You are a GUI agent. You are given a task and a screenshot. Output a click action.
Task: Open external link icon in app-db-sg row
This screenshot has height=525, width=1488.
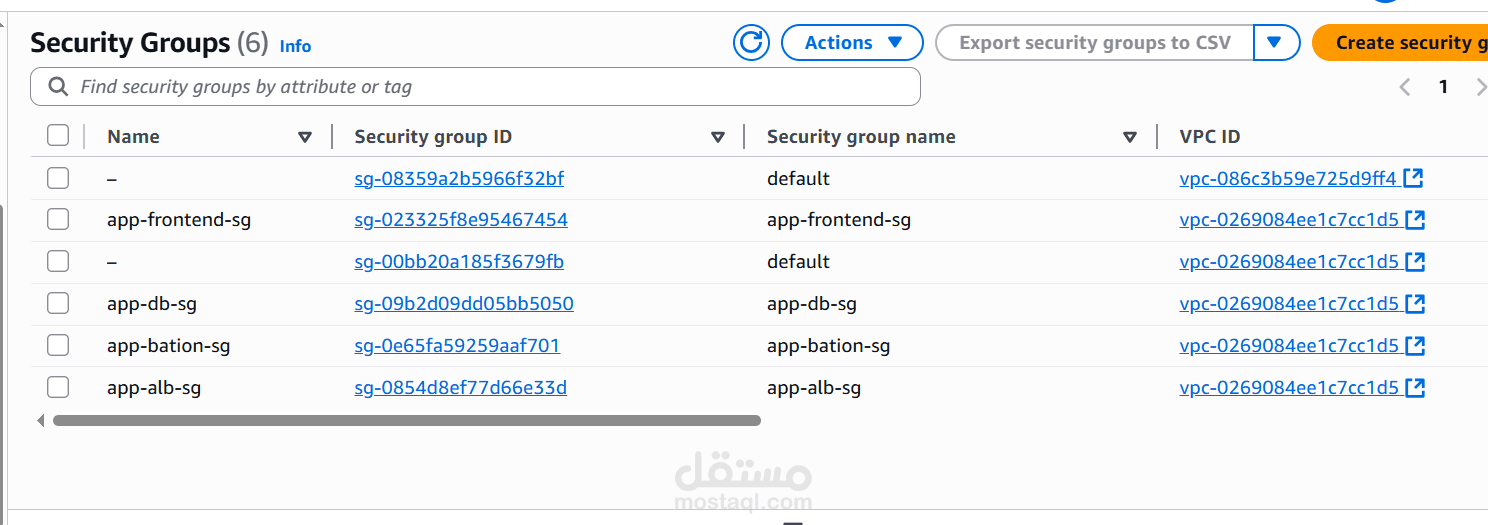click(1415, 303)
